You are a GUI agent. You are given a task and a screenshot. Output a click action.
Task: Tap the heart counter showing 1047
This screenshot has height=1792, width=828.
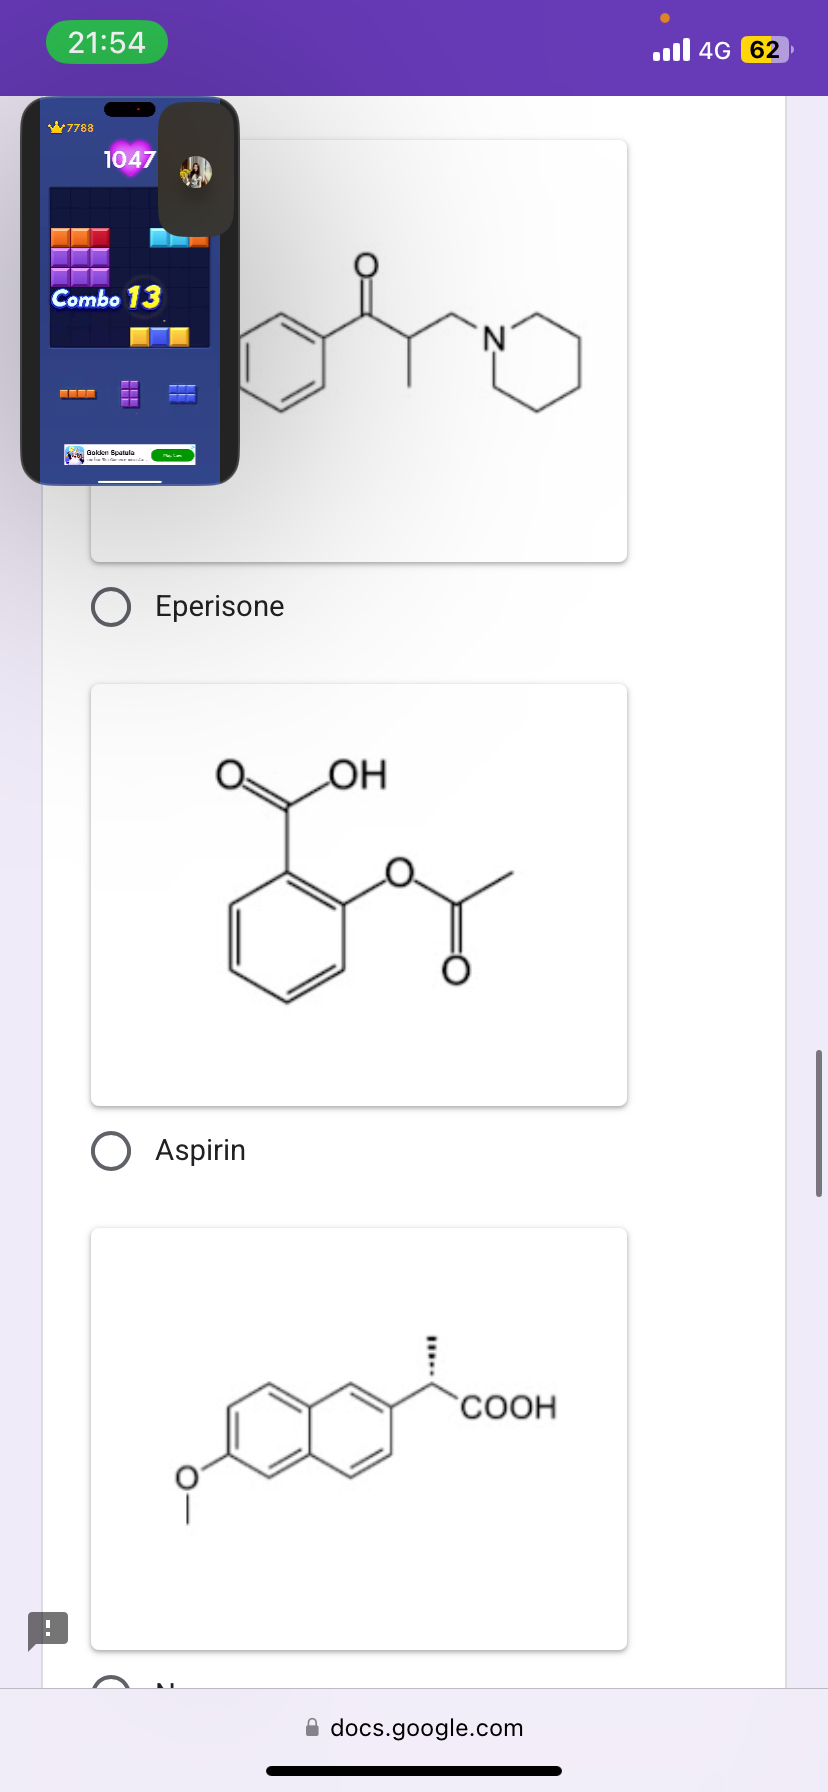point(129,159)
